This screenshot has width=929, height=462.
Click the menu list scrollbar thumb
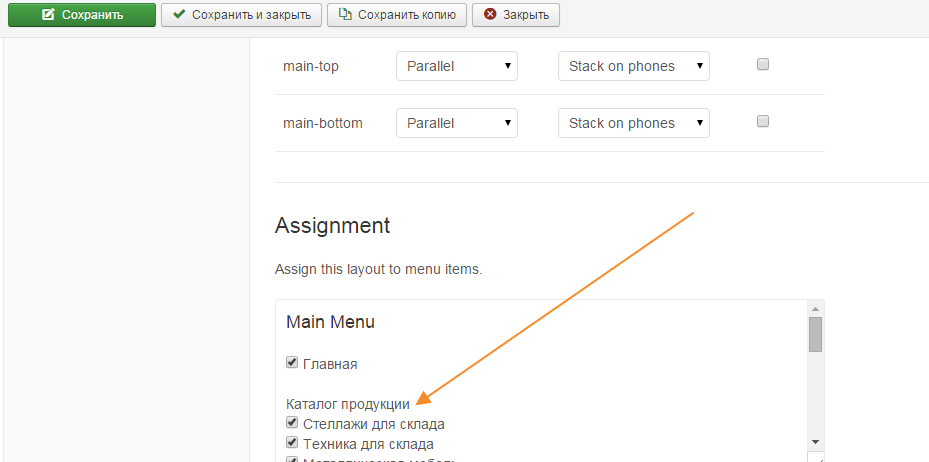(x=815, y=335)
